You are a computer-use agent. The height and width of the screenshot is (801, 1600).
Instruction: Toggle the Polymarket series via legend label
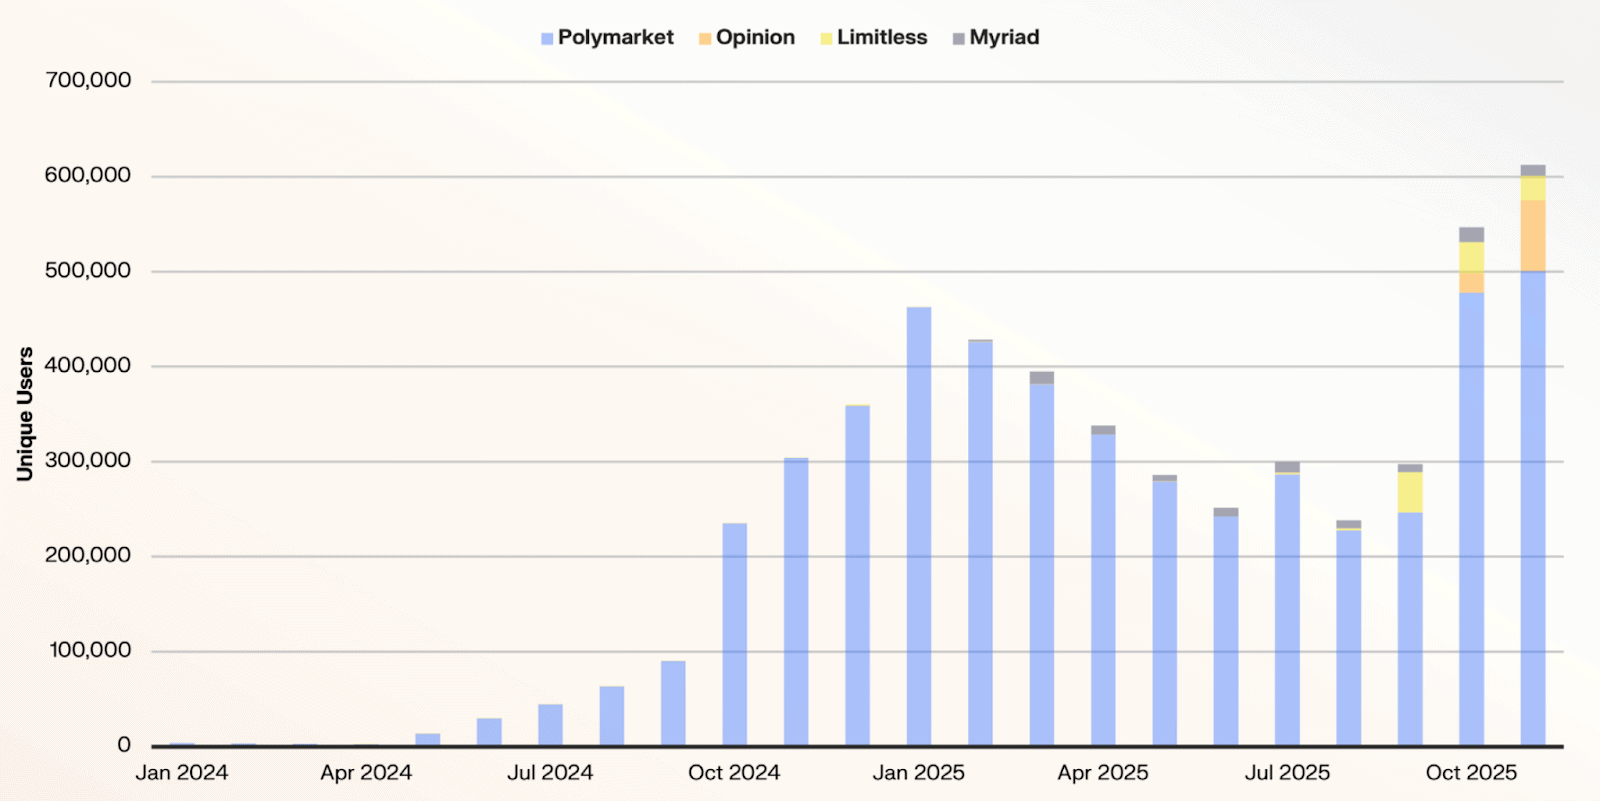click(615, 38)
